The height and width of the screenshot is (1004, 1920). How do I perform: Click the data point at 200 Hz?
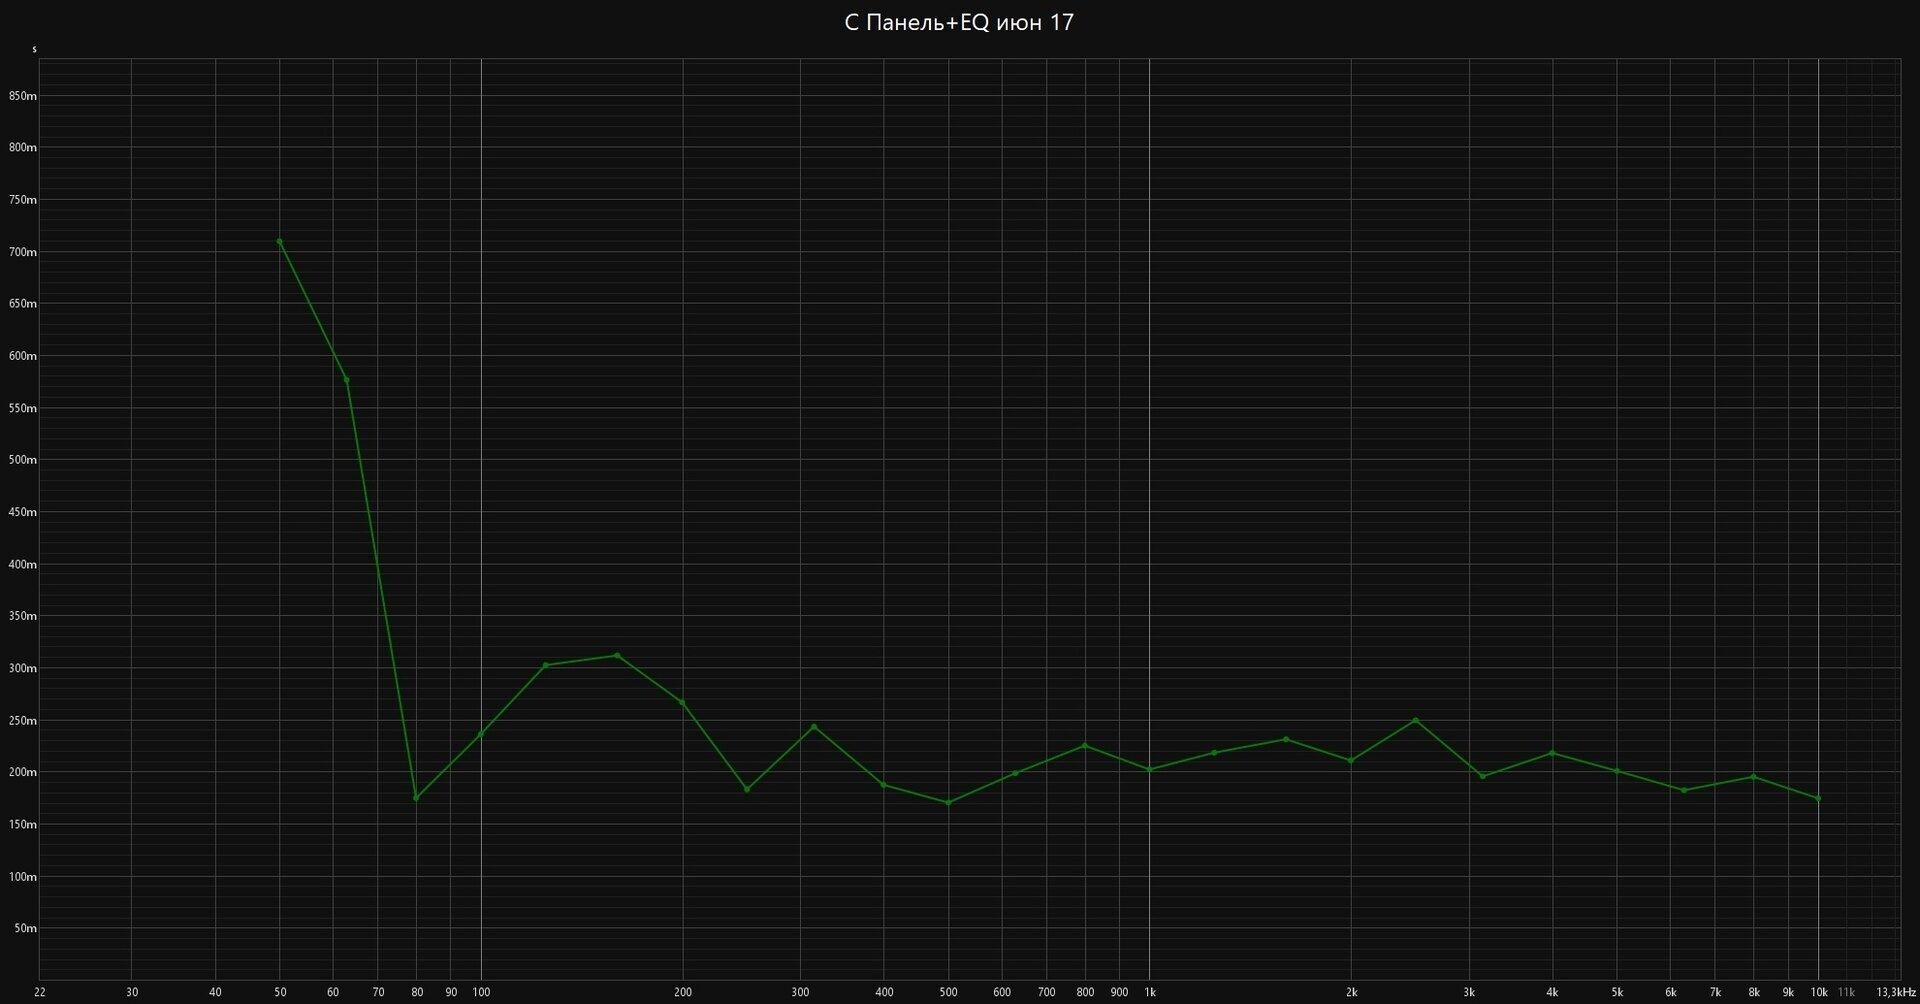(x=683, y=703)
